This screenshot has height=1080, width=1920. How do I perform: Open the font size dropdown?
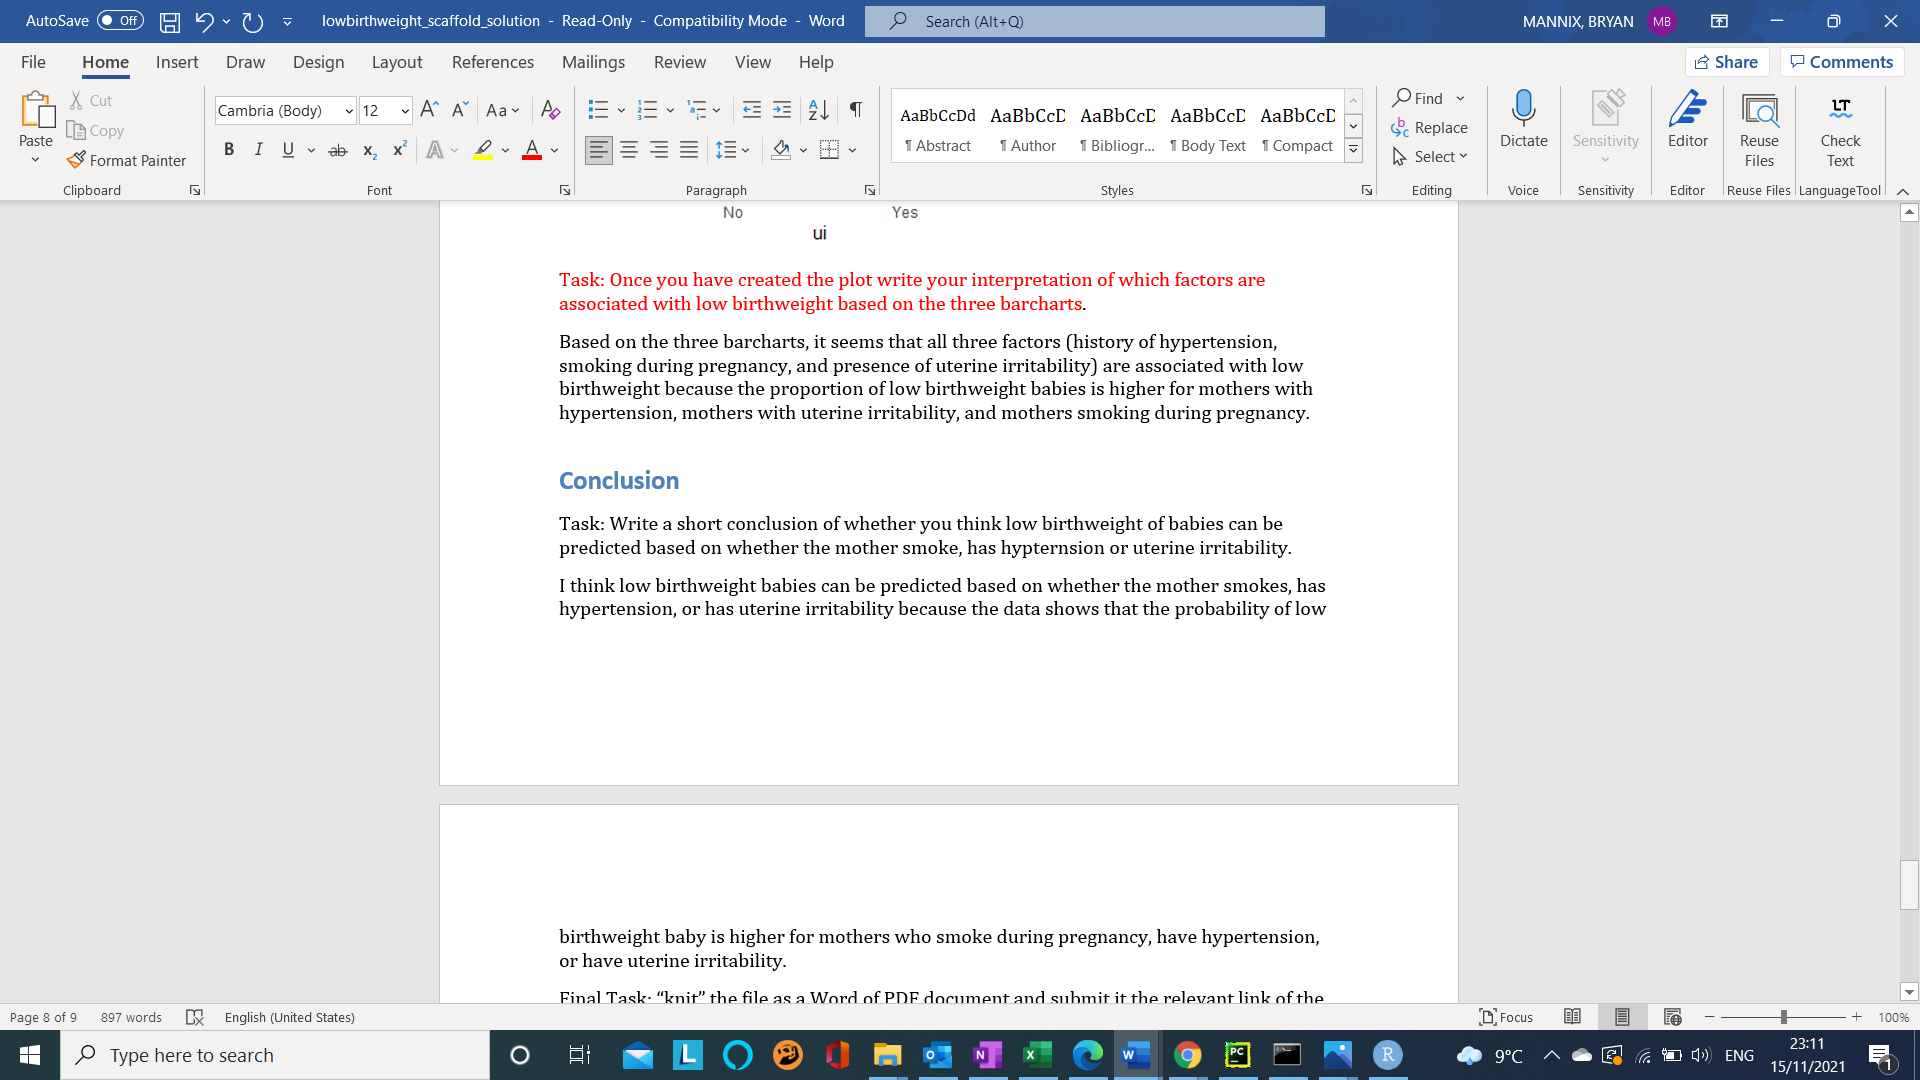click(x=405, y=111)
